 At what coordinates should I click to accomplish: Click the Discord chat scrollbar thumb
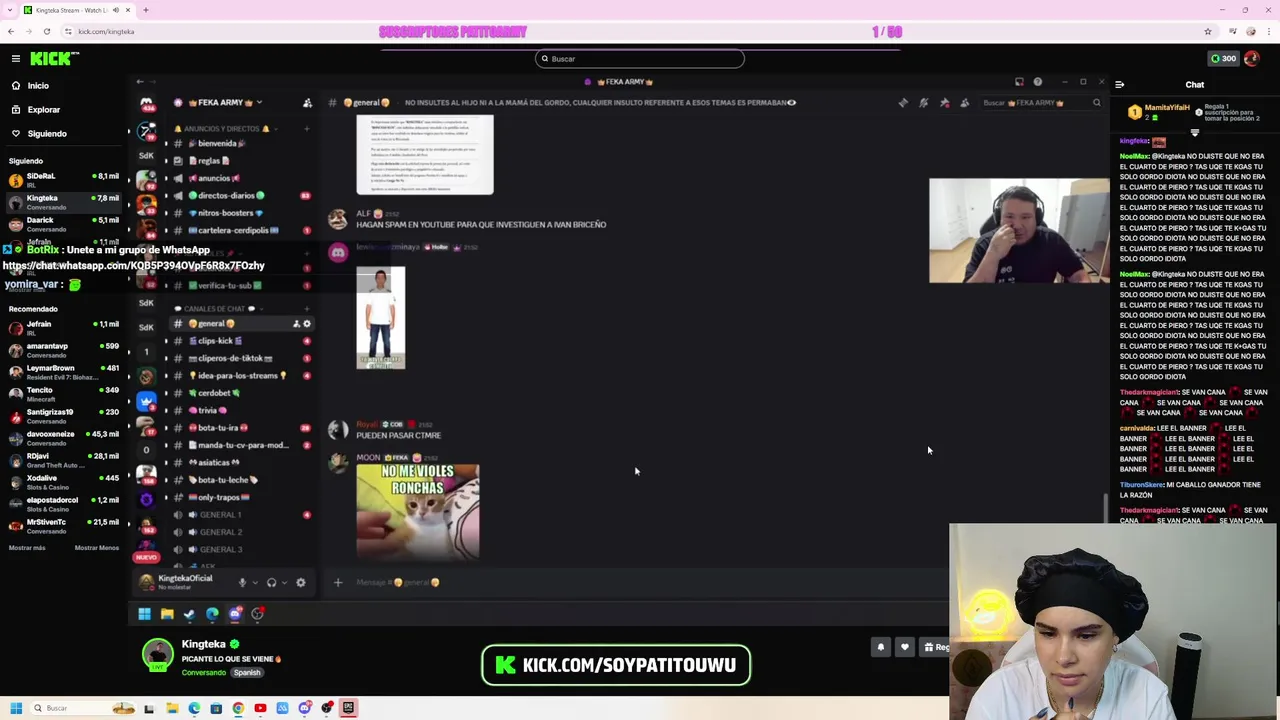coord(1105,508)
